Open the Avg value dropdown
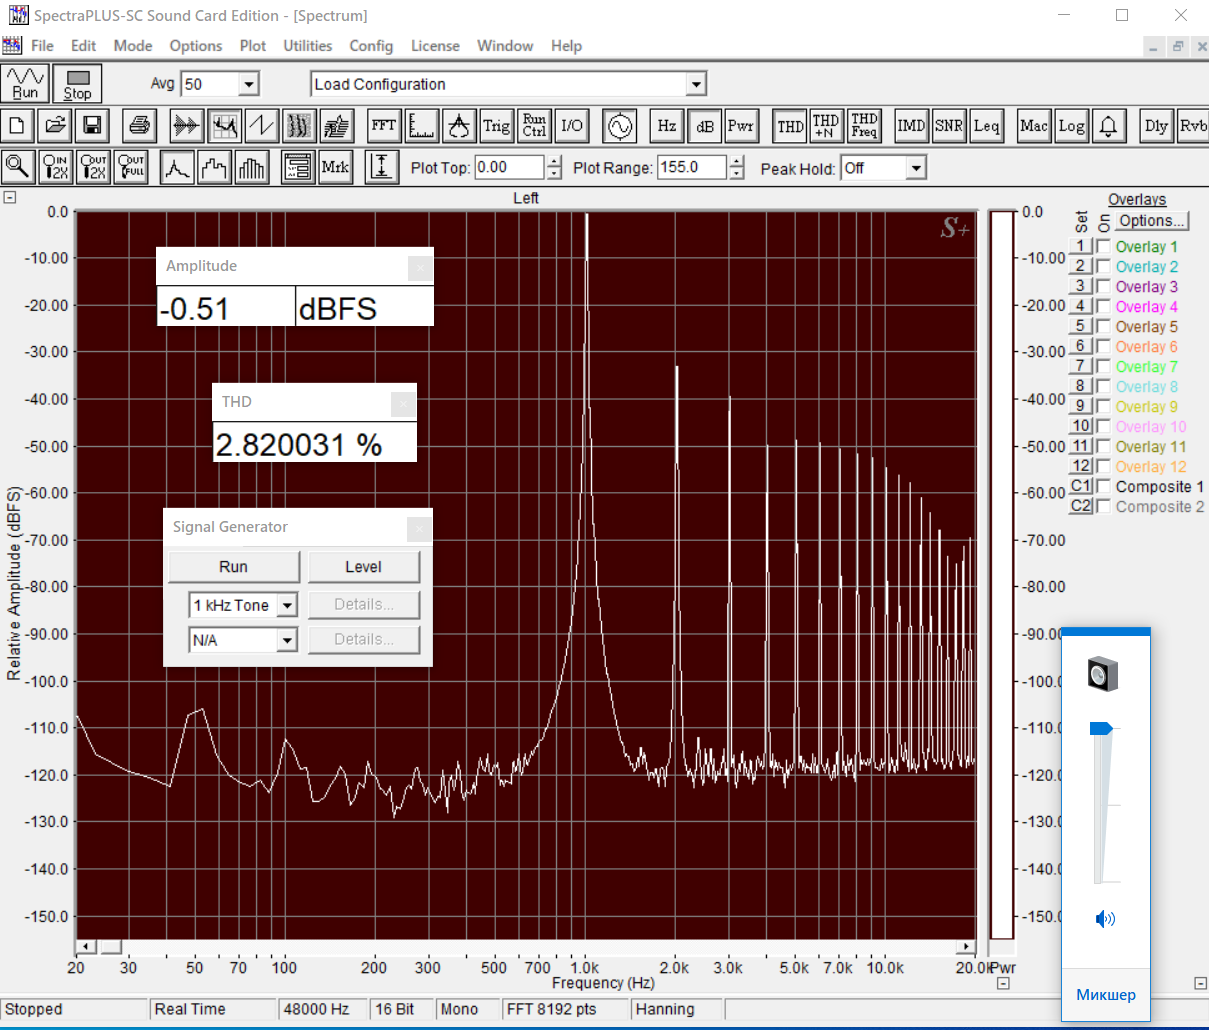This screenshot has width=1209, height=1030. (249, 85)
